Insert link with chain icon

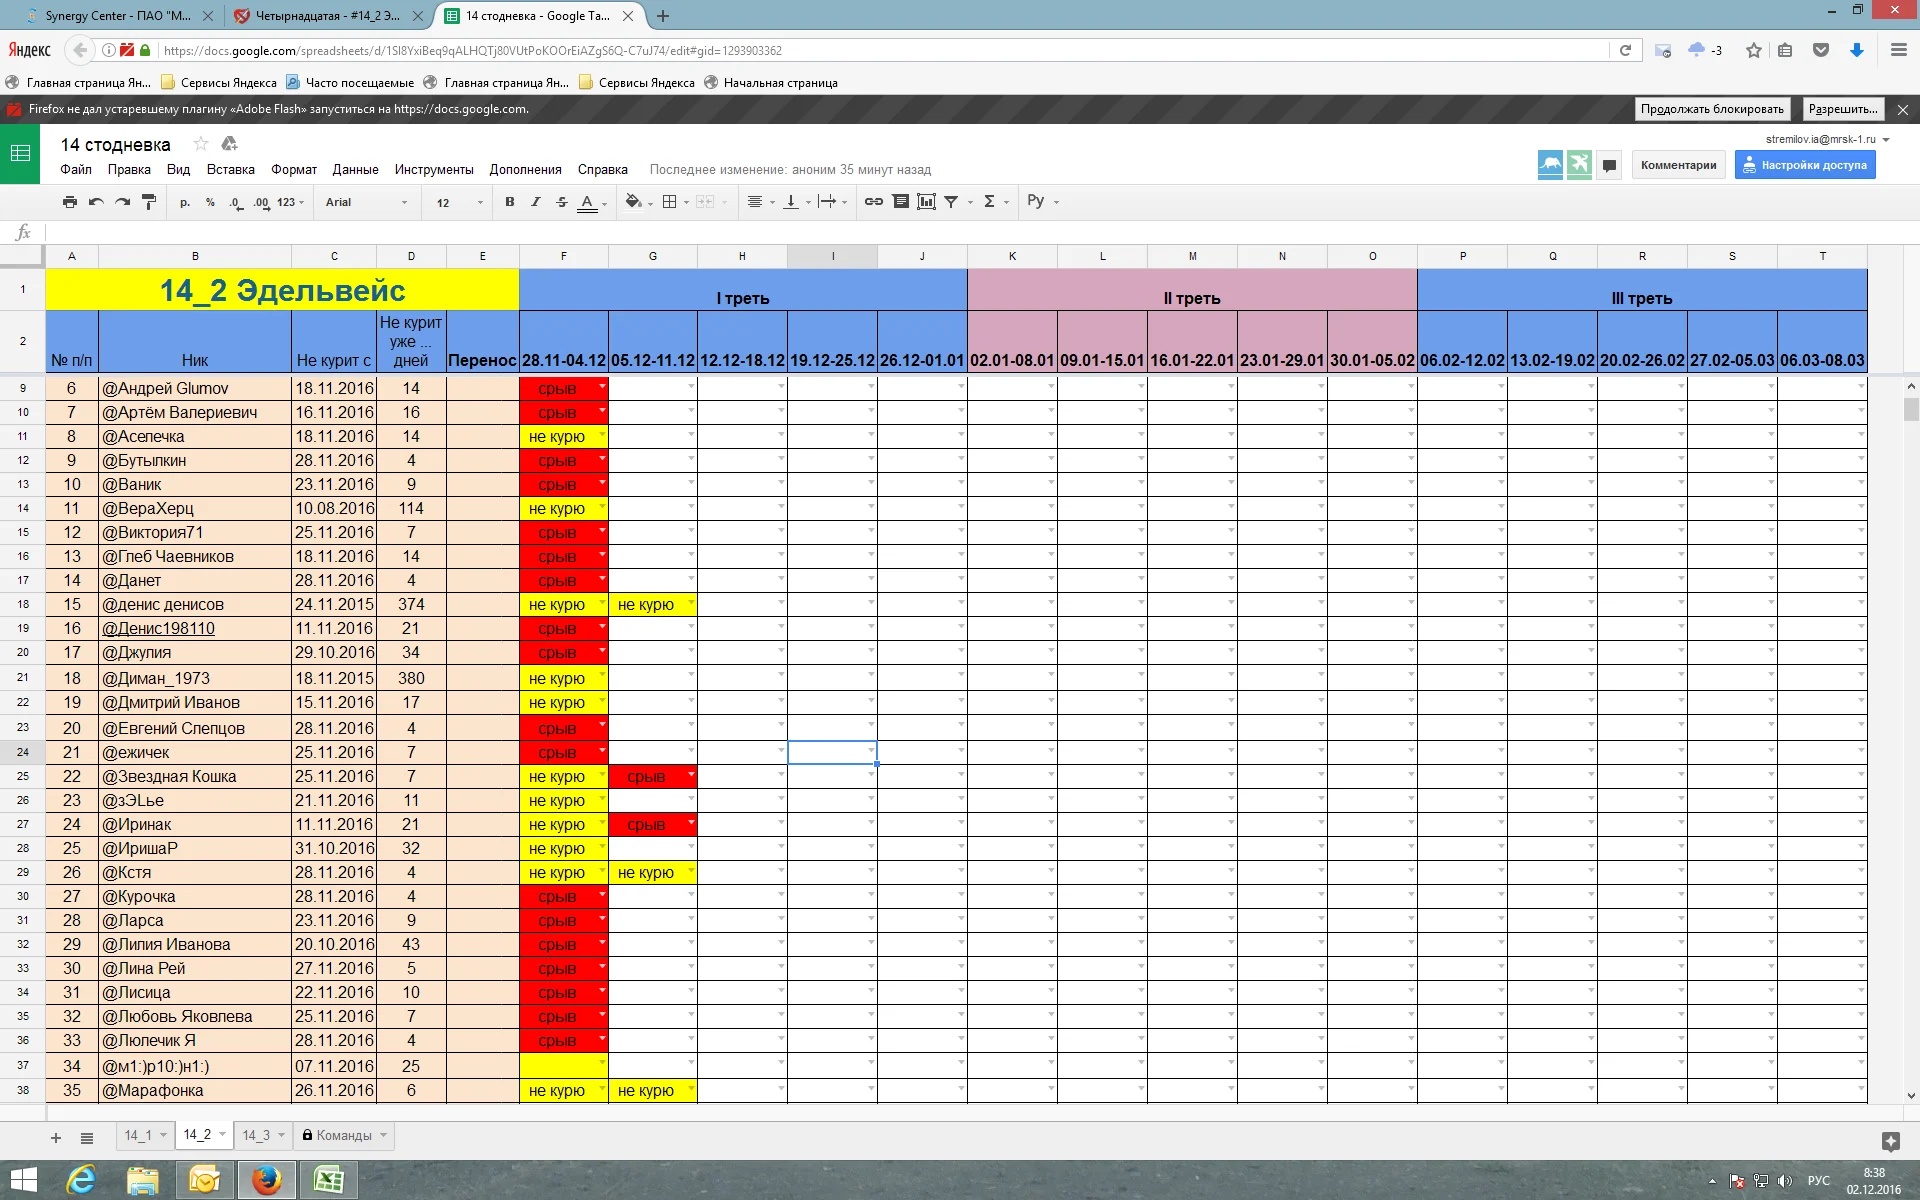click(873, 202)
